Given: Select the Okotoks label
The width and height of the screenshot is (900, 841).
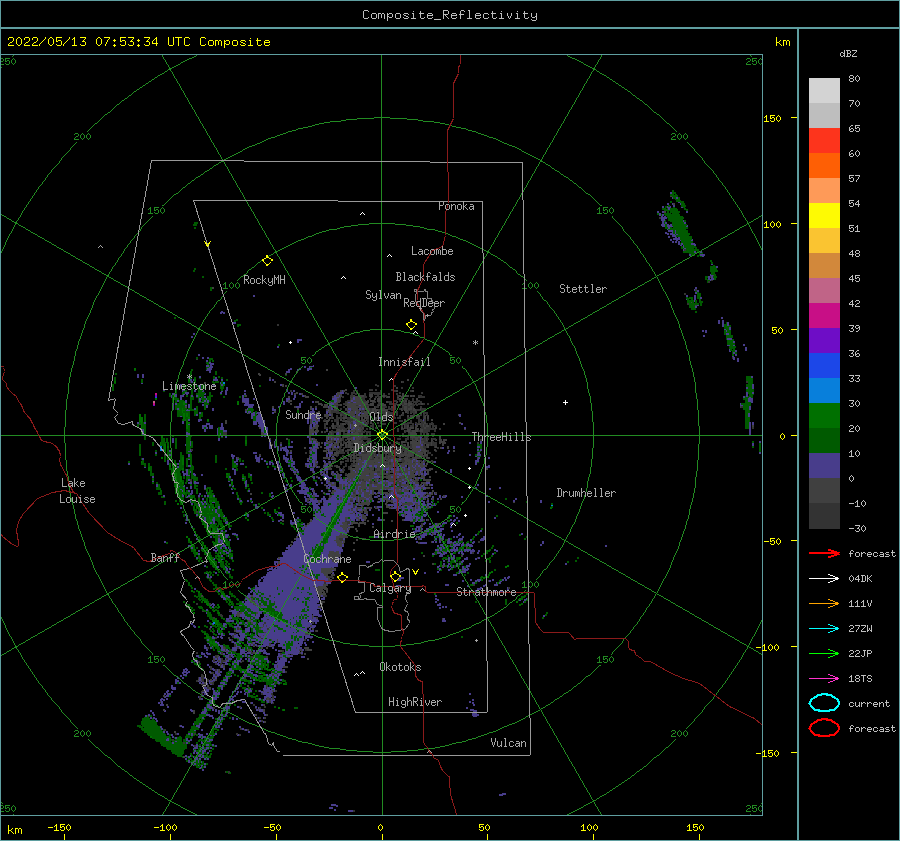Looking at the screenshot, I should [400, 667].
